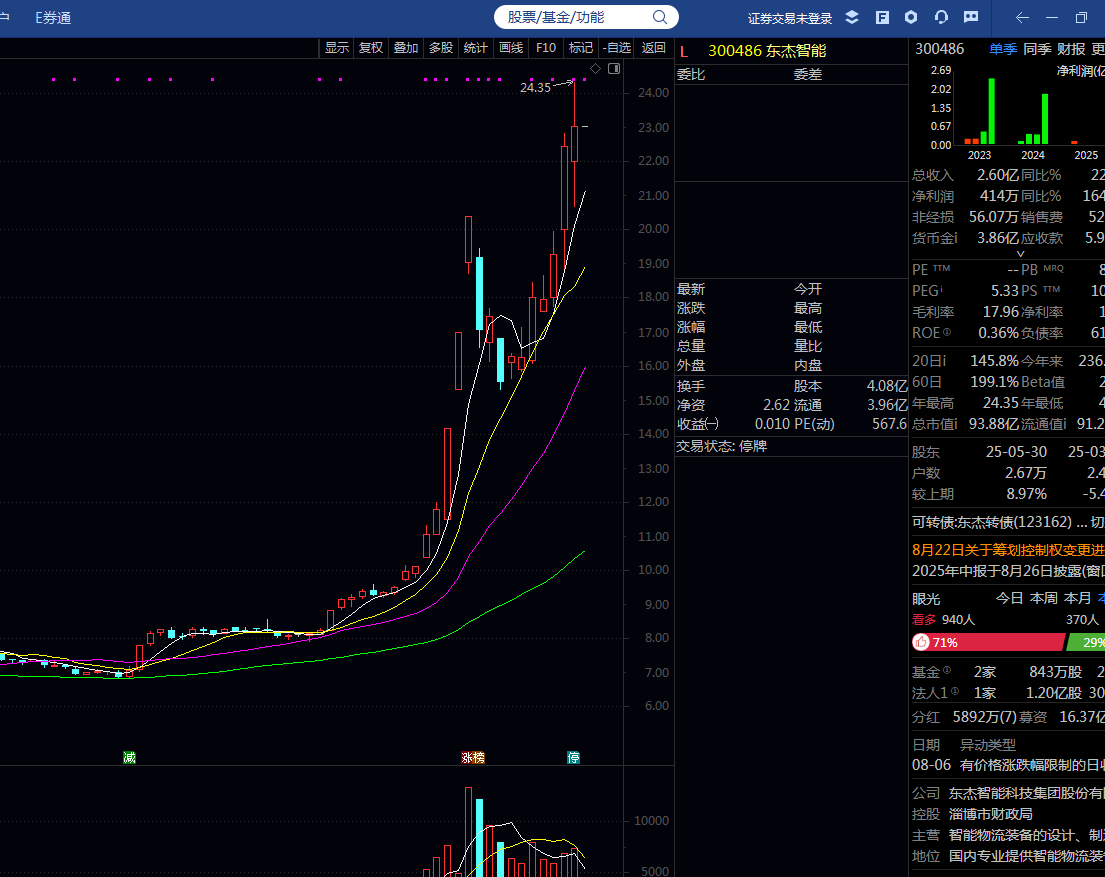Click the 20日 145.8% value

point(994,361)
